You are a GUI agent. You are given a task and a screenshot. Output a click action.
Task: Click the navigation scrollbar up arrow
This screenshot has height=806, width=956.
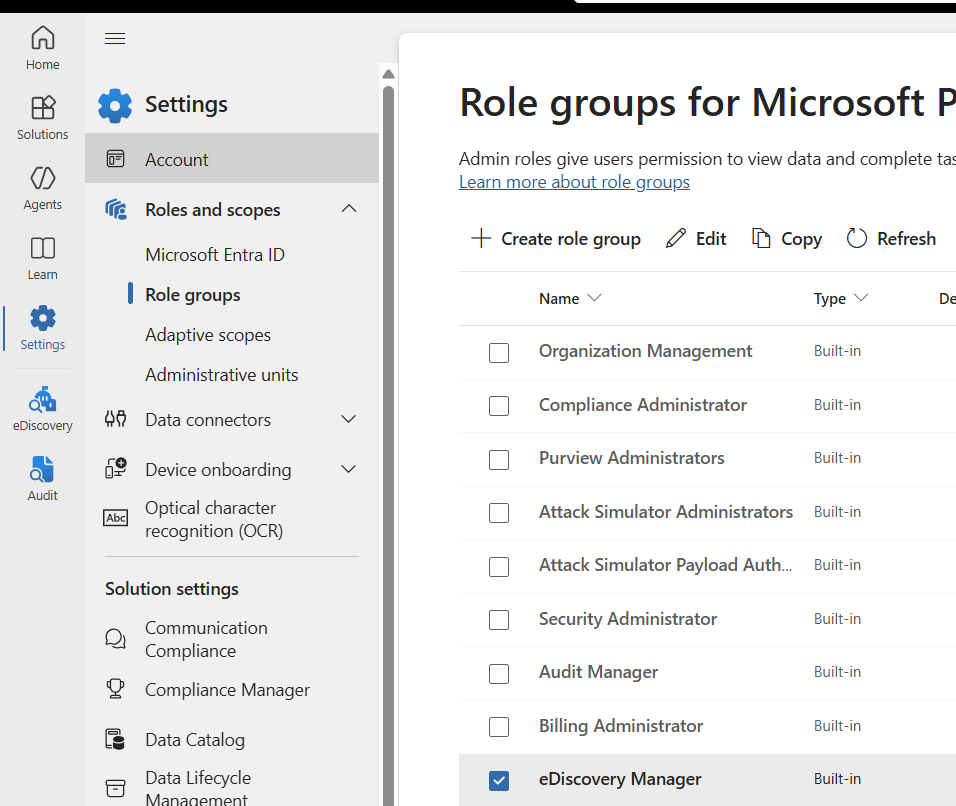(388, 74)
